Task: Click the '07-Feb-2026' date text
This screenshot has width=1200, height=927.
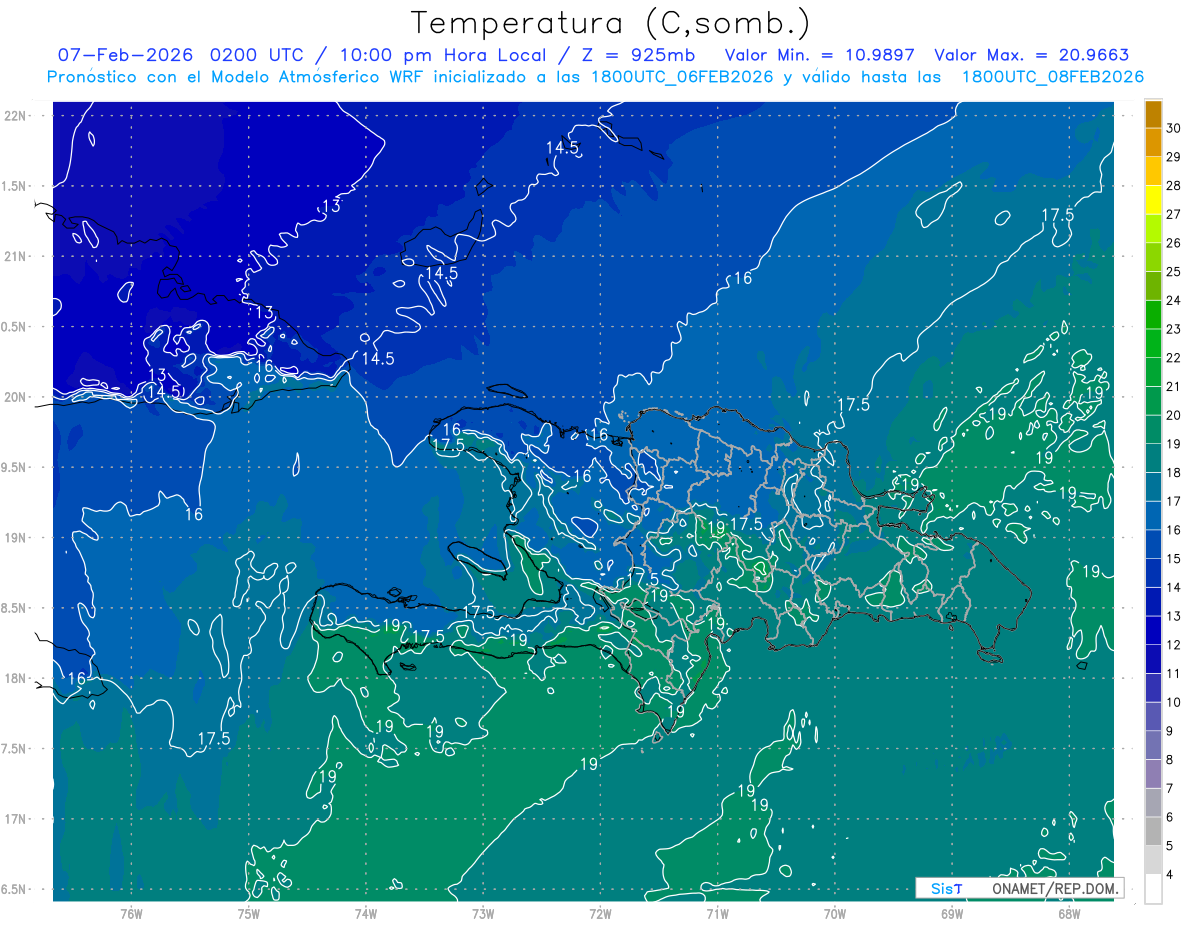Action: point(124,55)
